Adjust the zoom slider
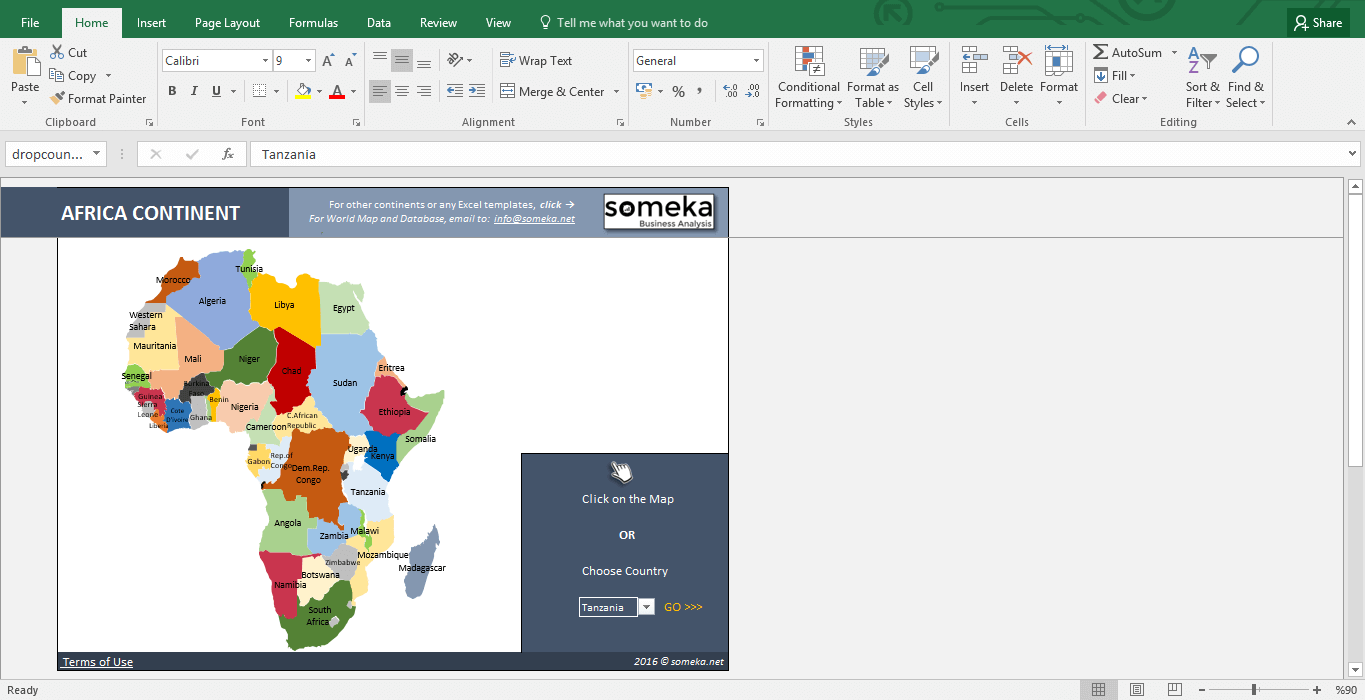The width and height of the screenshot is (1365, 700). 1254,690
